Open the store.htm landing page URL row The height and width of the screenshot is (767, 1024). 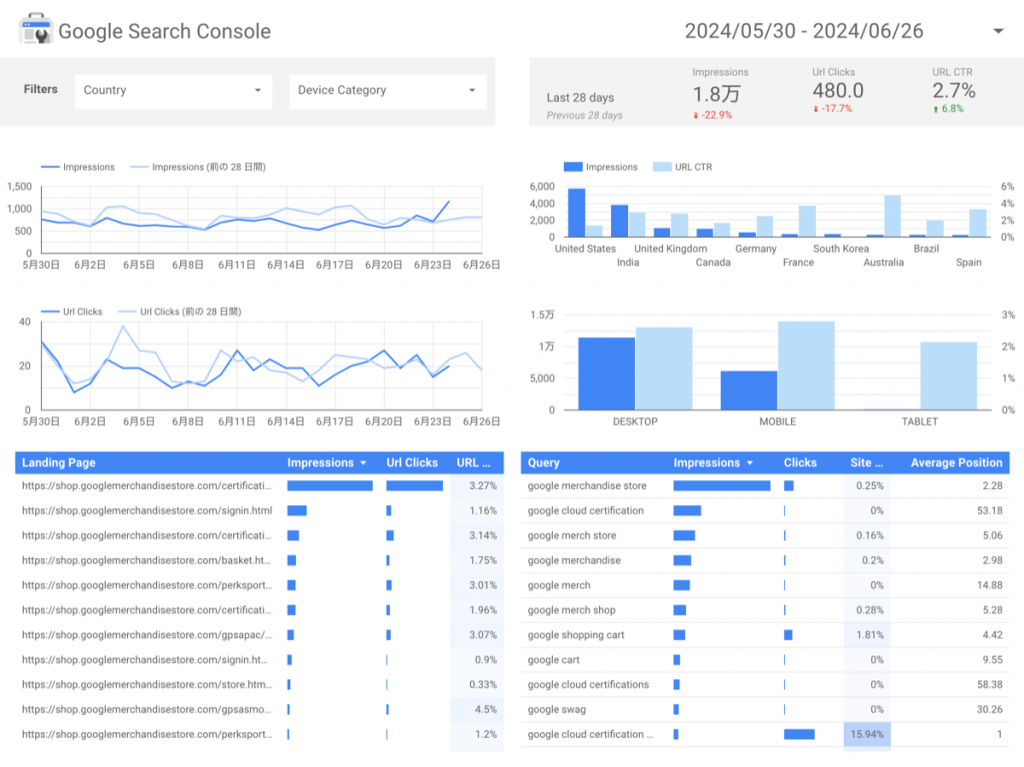[x=259, y=684]
